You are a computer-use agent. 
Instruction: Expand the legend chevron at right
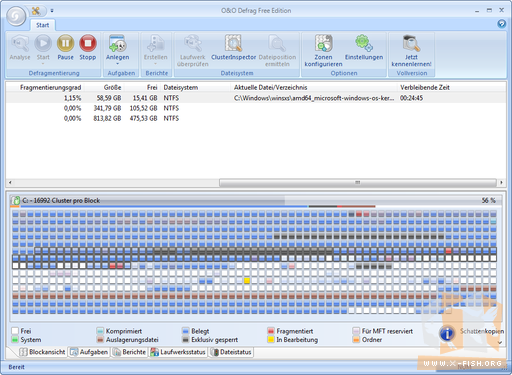coord(500,342)
